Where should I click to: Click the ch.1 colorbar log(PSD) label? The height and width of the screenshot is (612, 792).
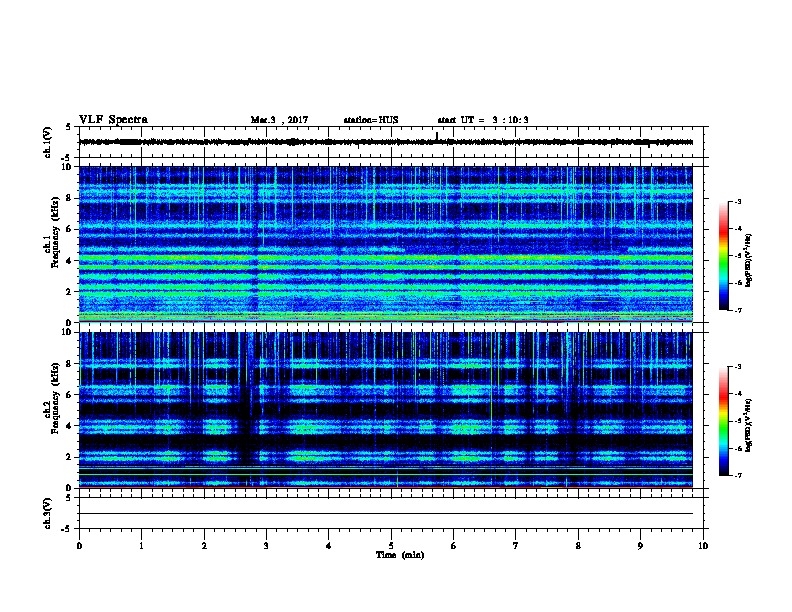(x=749, y=261)
